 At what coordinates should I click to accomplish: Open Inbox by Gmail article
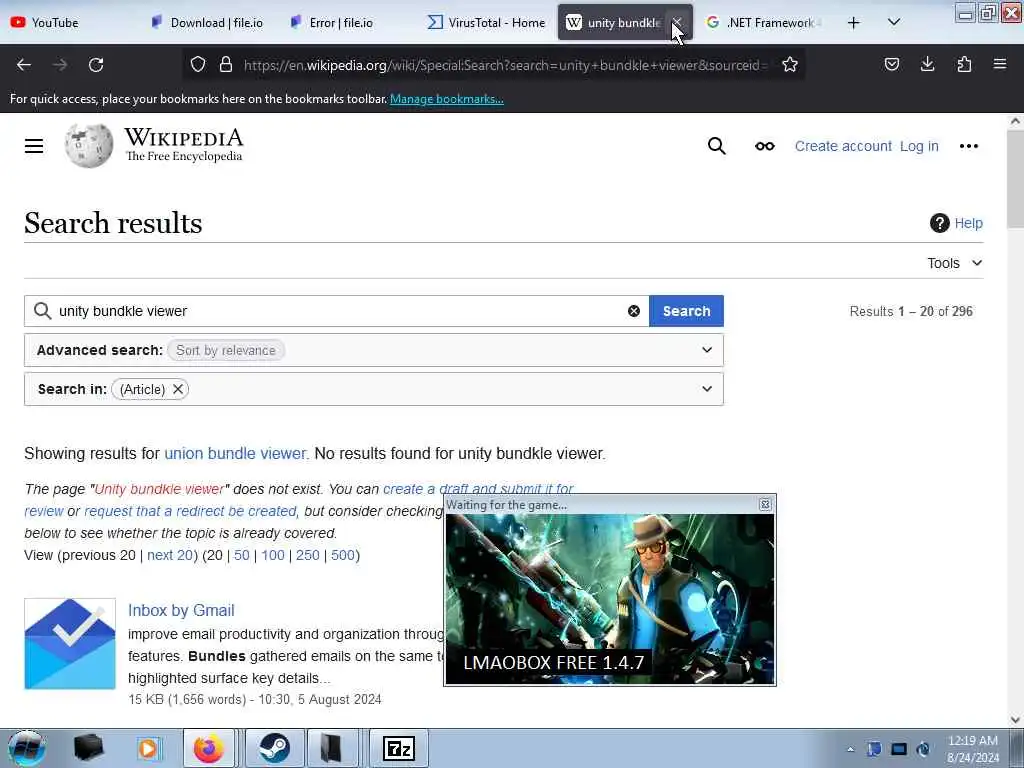tap(181, 611)
